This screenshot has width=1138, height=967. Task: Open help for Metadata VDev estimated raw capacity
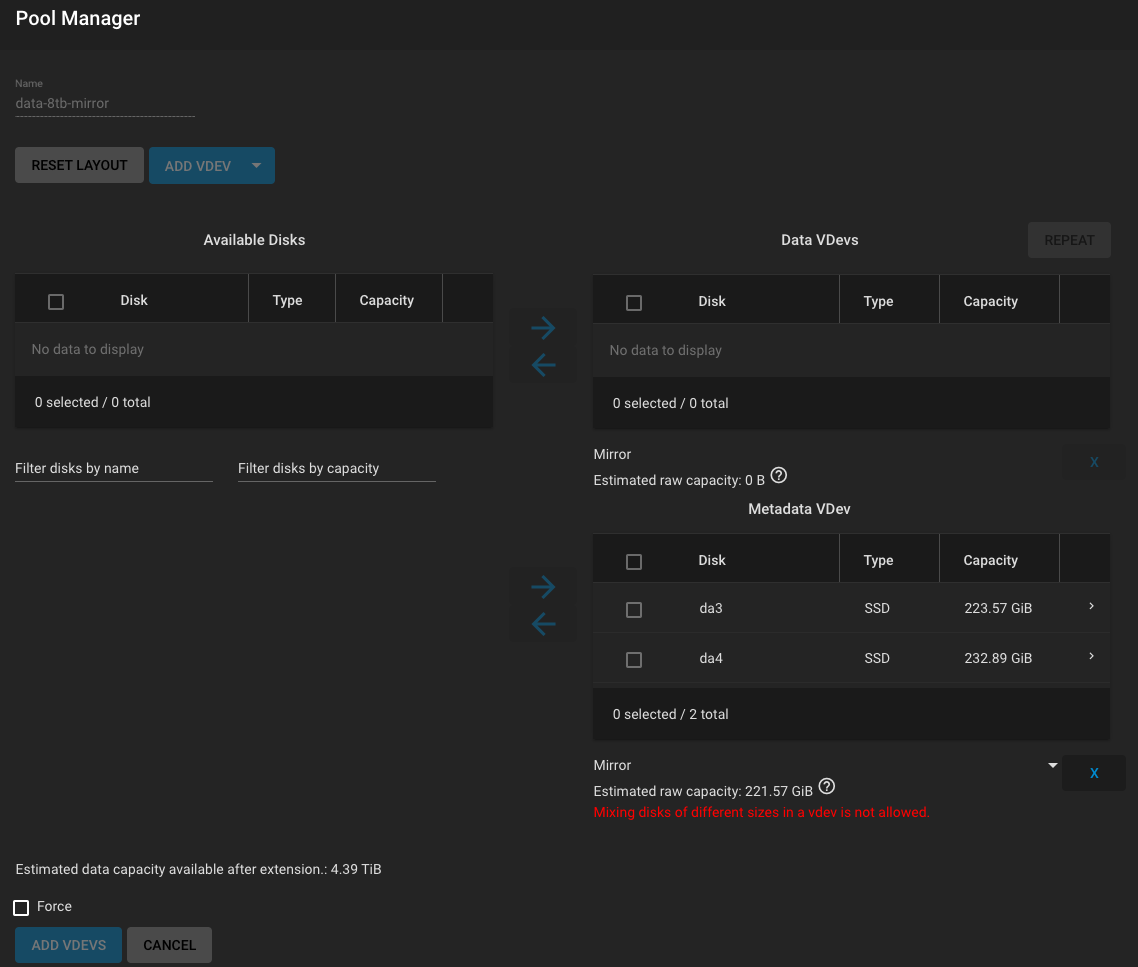(x=827, y=786)
